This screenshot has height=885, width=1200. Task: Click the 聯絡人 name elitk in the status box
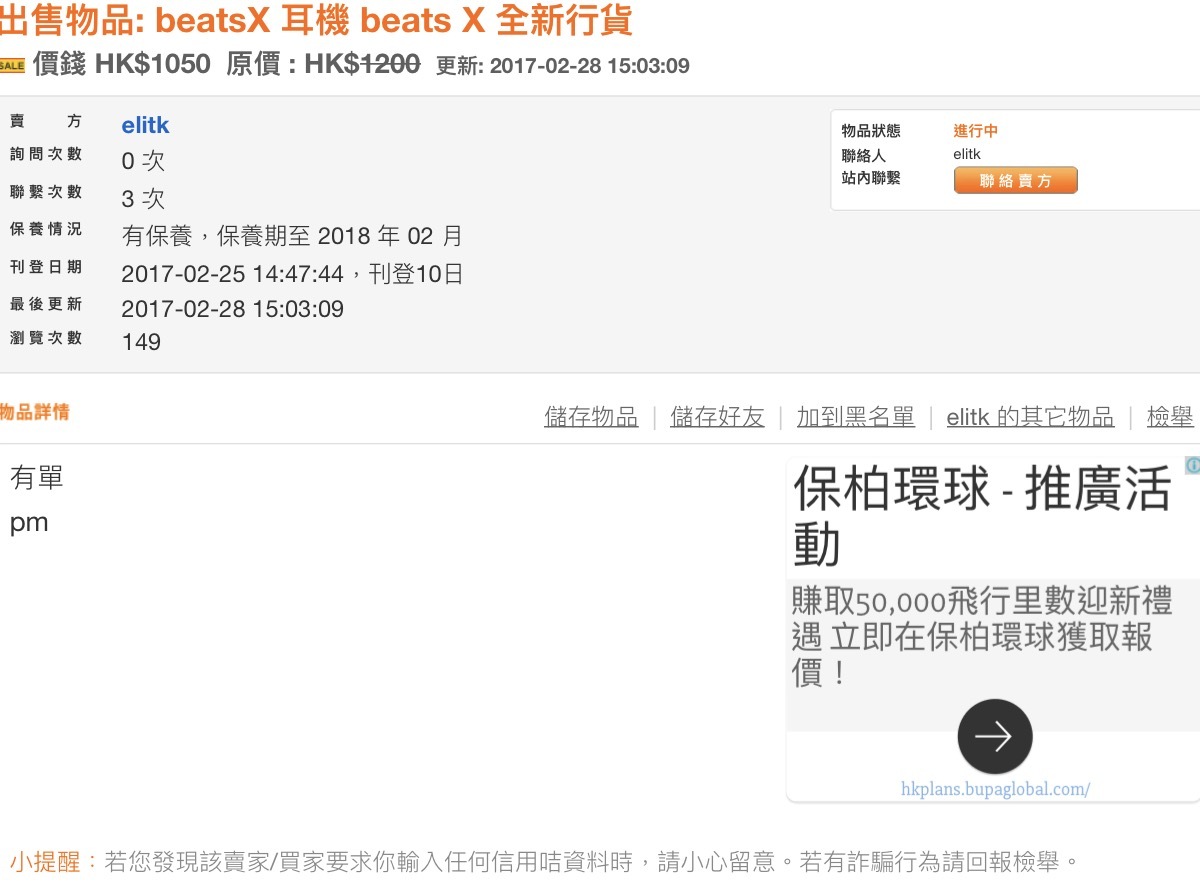(967, 154)
